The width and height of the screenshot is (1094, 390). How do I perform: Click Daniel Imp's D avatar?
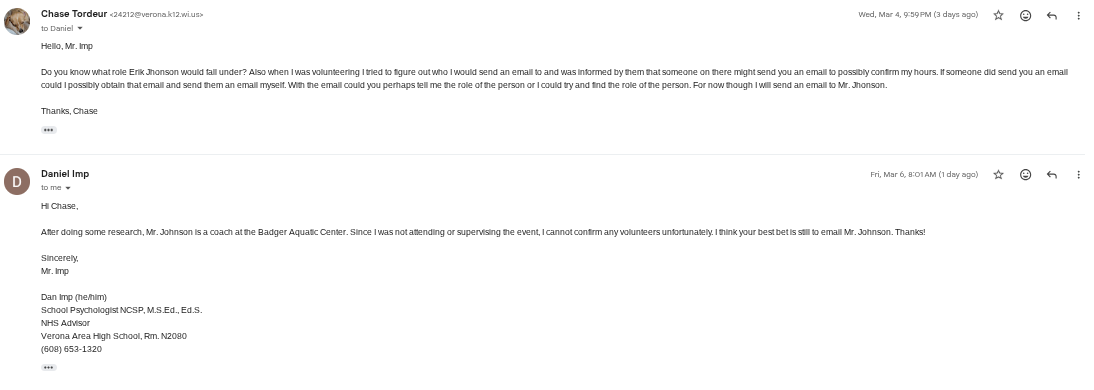pos(17,181)
